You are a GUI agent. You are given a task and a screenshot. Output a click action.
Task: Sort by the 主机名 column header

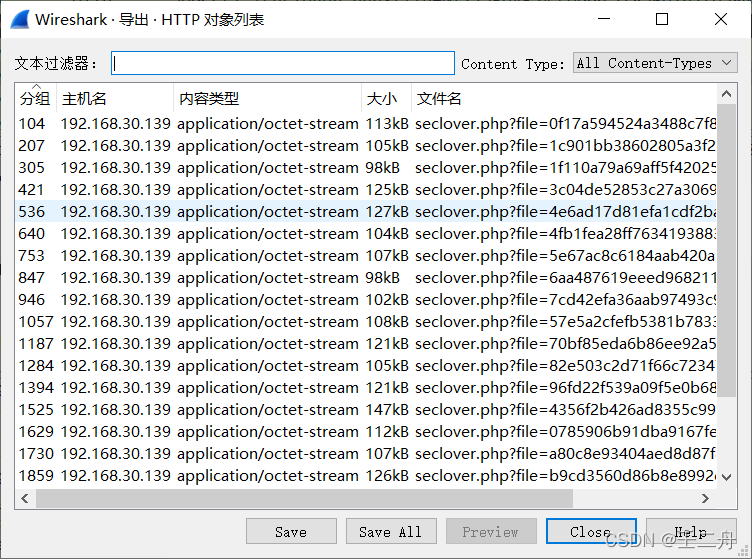point(115,98)
